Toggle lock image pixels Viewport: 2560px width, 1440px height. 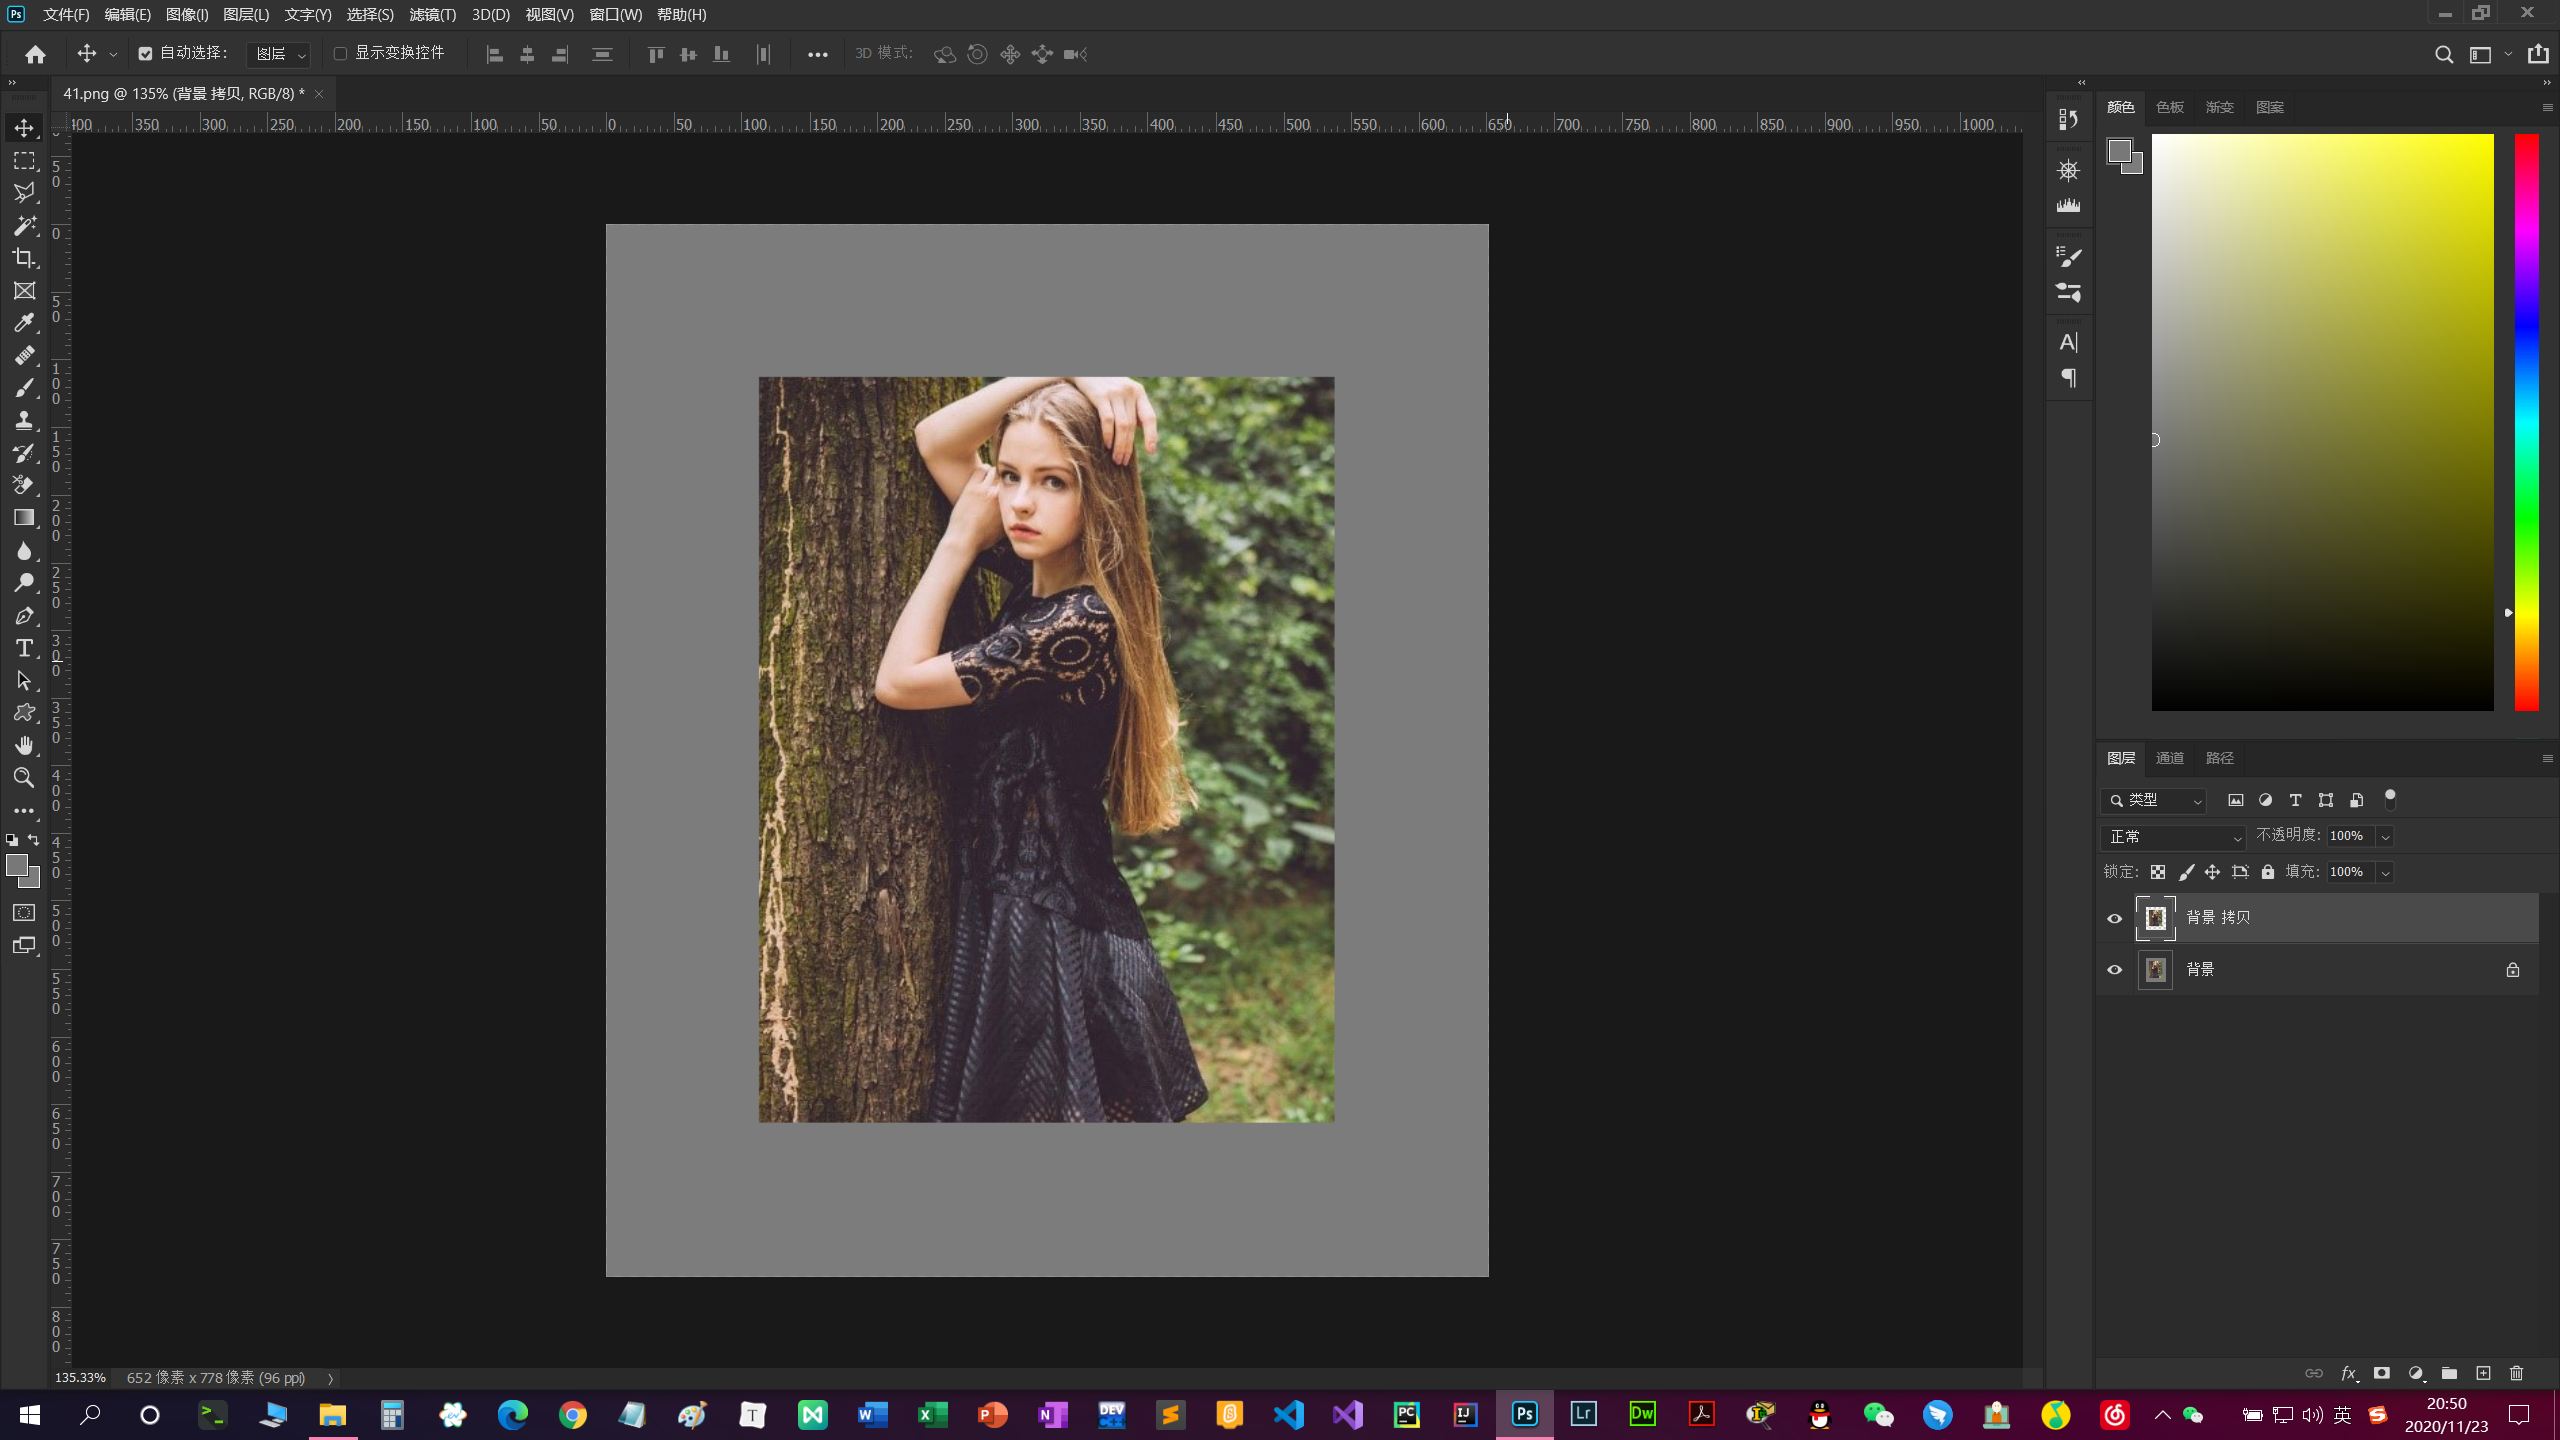click(x=2186, y=872)
